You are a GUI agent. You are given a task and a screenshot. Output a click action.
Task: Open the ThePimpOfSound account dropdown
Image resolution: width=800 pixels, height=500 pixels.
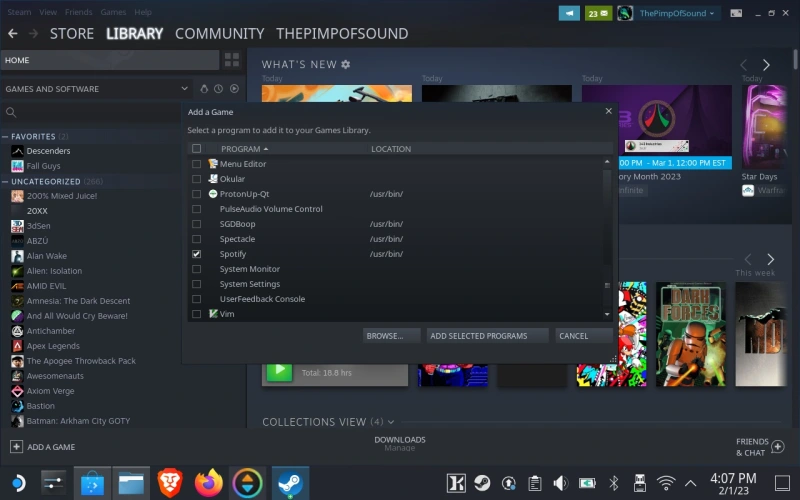[678, 13]
